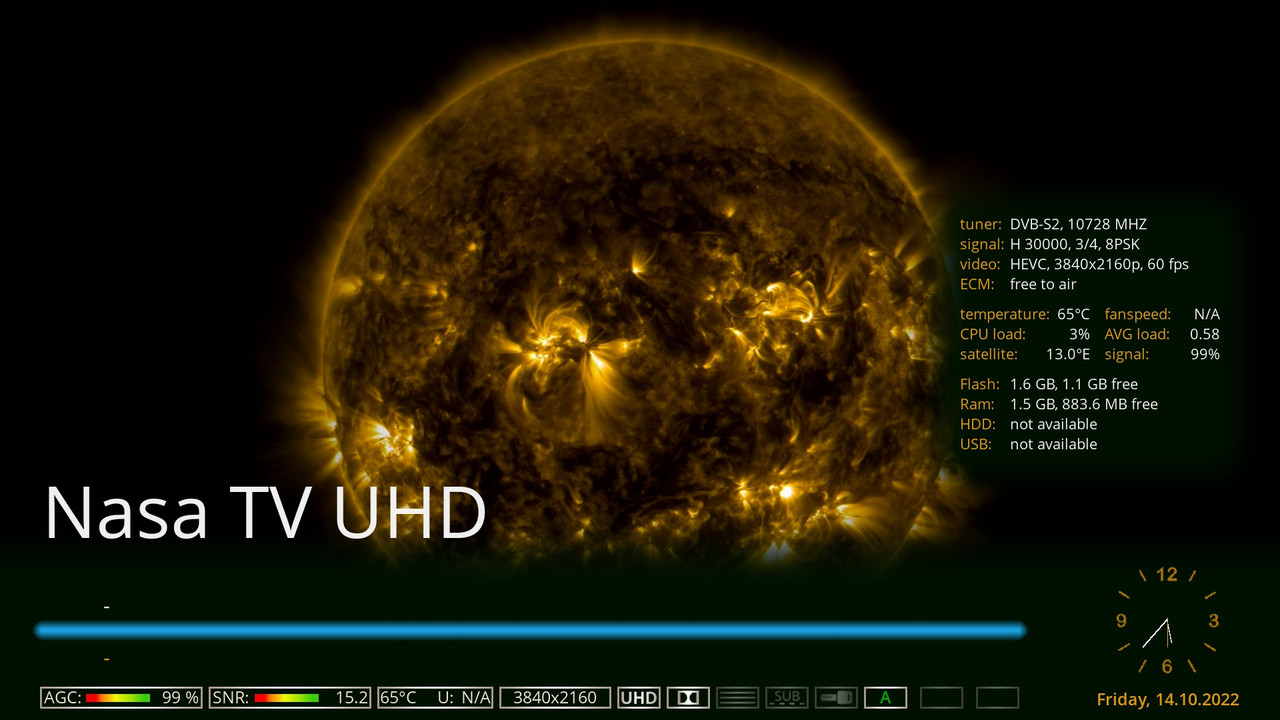Click the video: label

click(980, 264)
